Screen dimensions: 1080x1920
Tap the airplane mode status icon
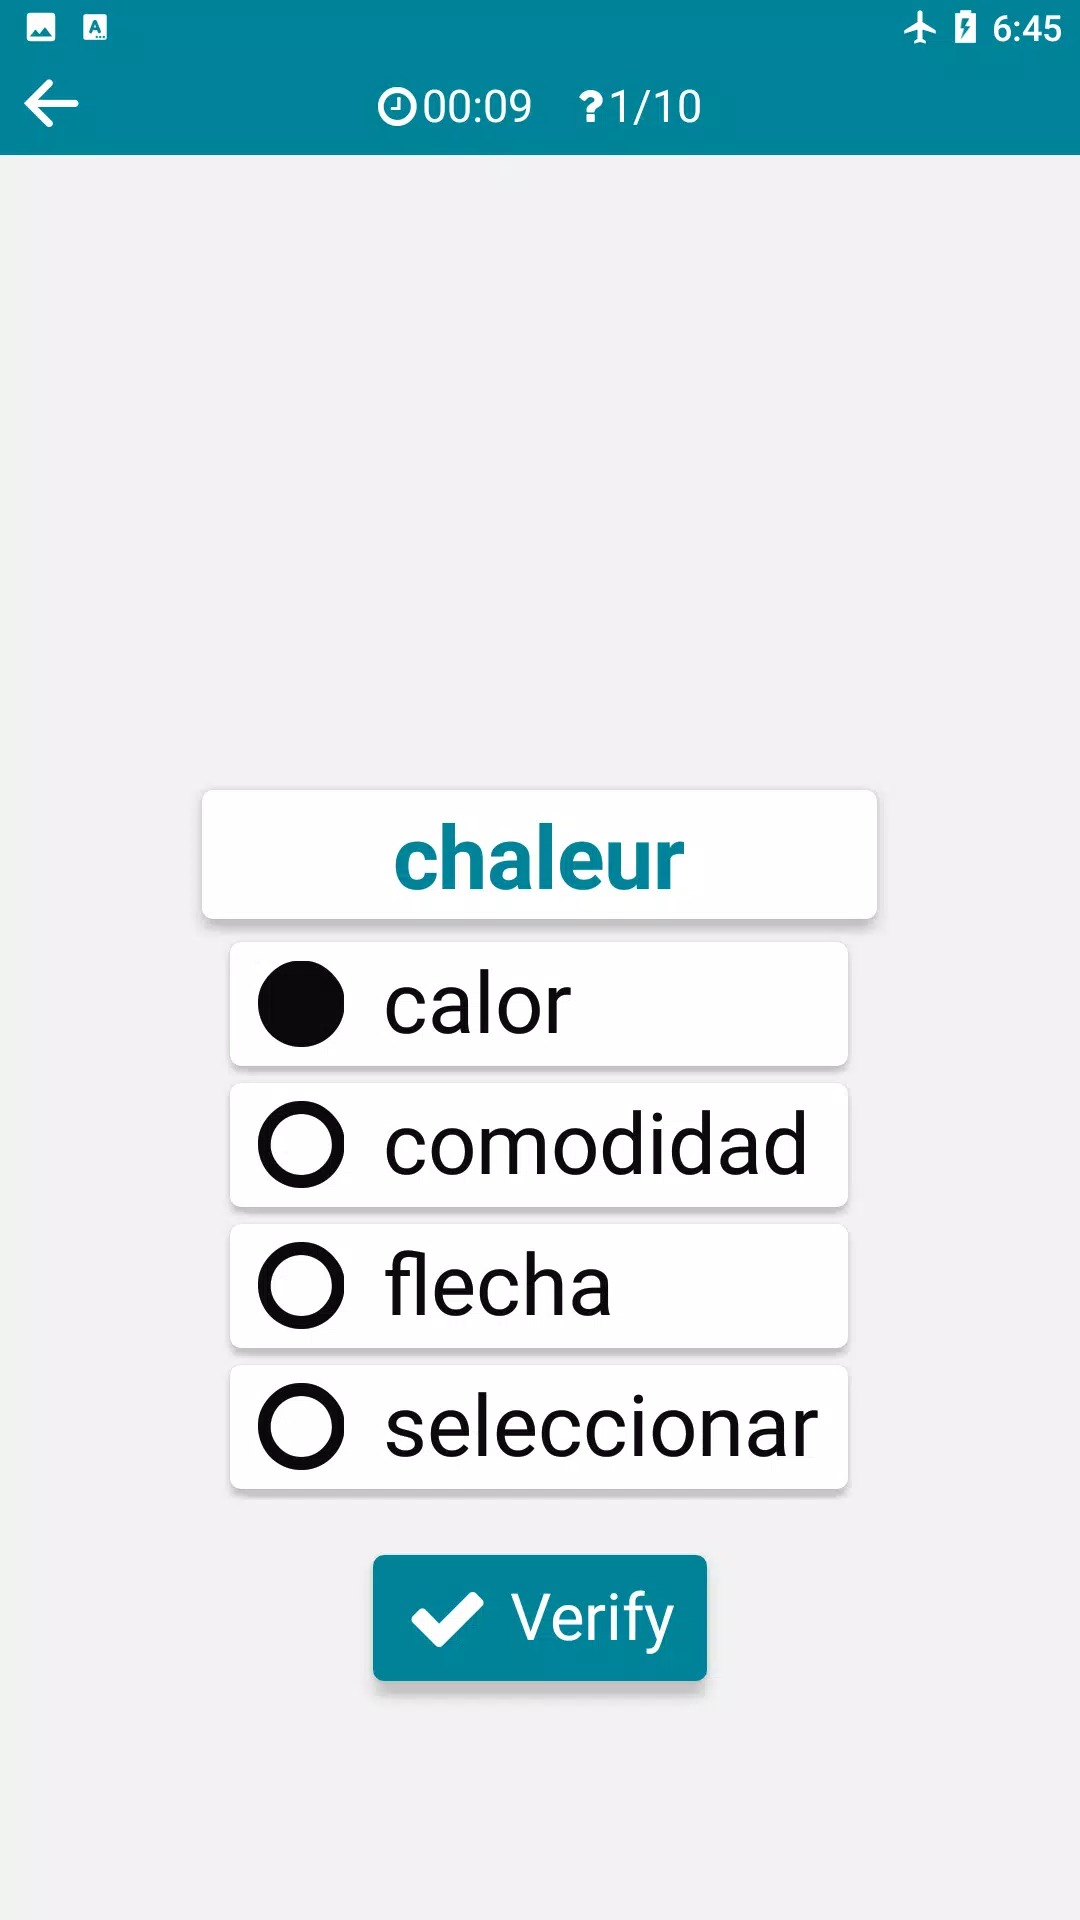tap(920, 28)
